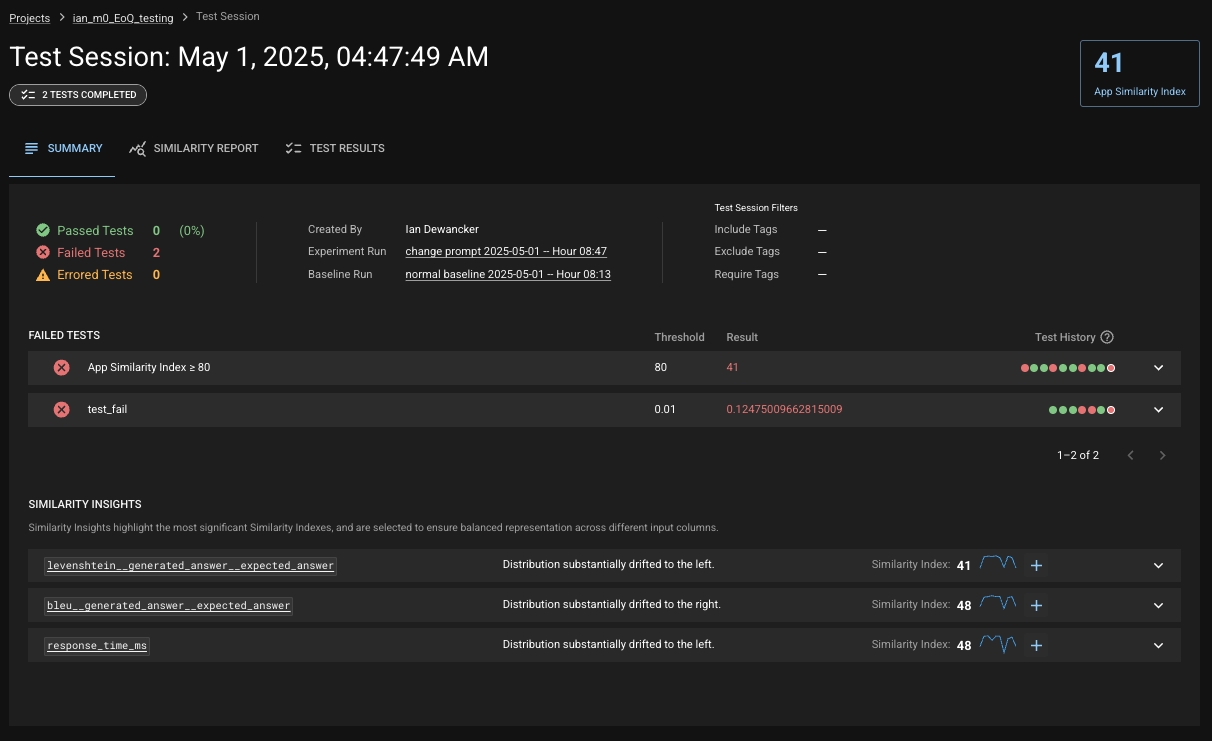The image size is (1212, 741).
Task: Click the previous page arrow in failed tests
Action: (1131, 455)
